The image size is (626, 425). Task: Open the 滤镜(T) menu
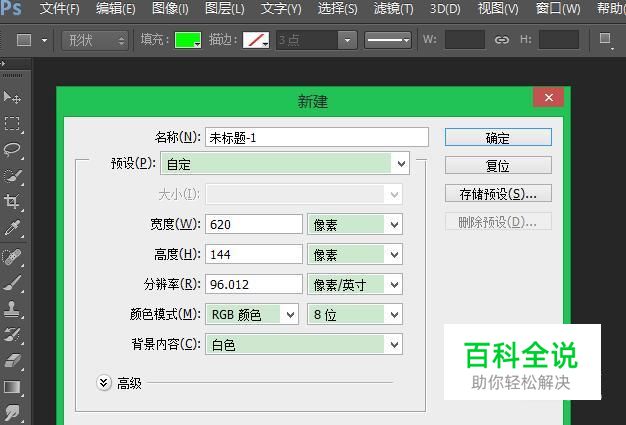point(393,8)
